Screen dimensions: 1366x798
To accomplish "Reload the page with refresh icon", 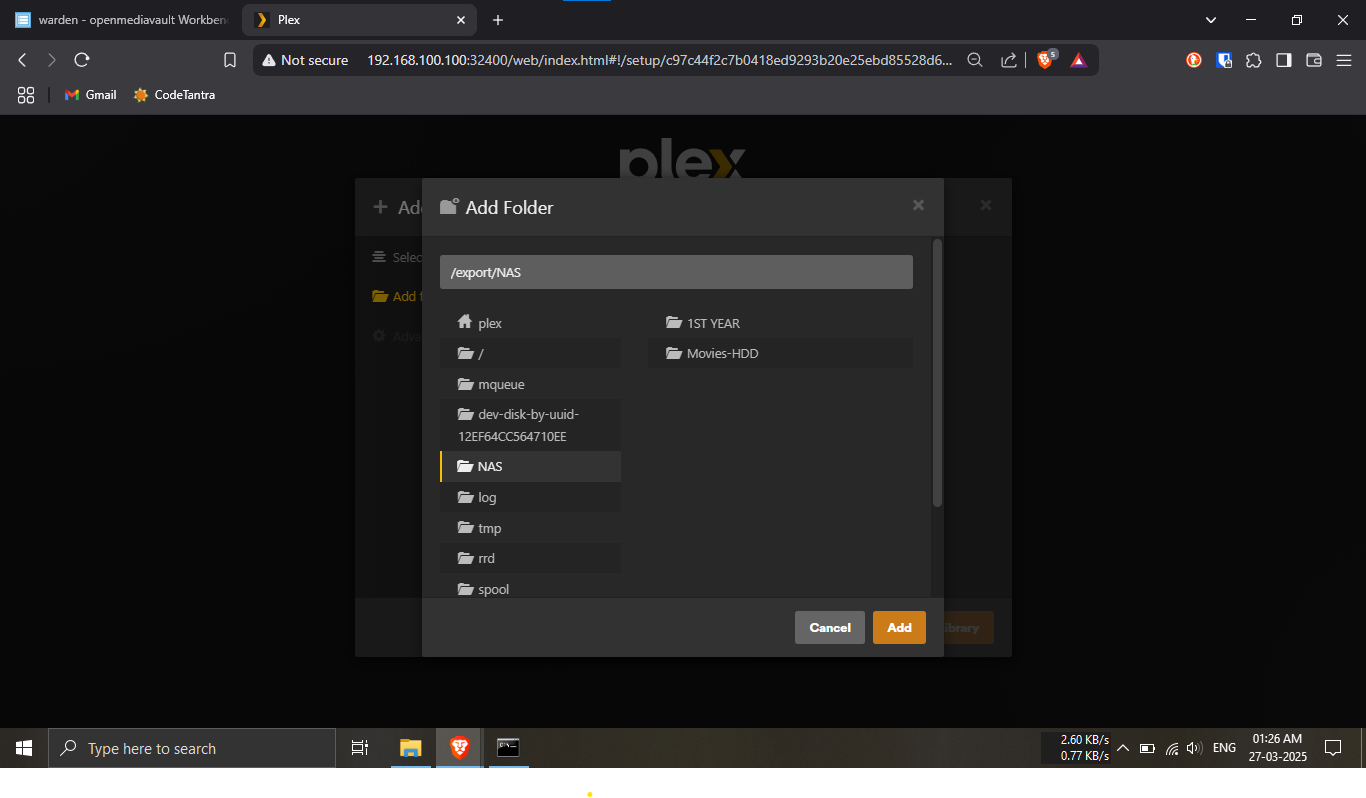I will (82, 60).
